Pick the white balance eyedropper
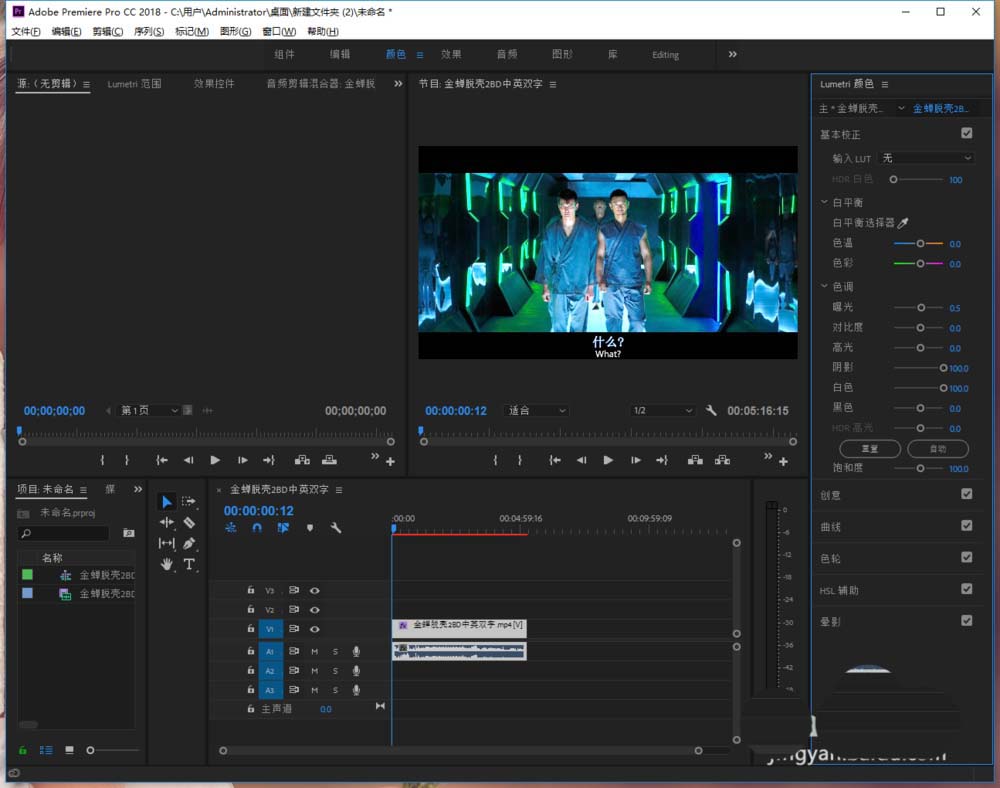The height and width of the screenshot is (788, 1000). [903, 223]
